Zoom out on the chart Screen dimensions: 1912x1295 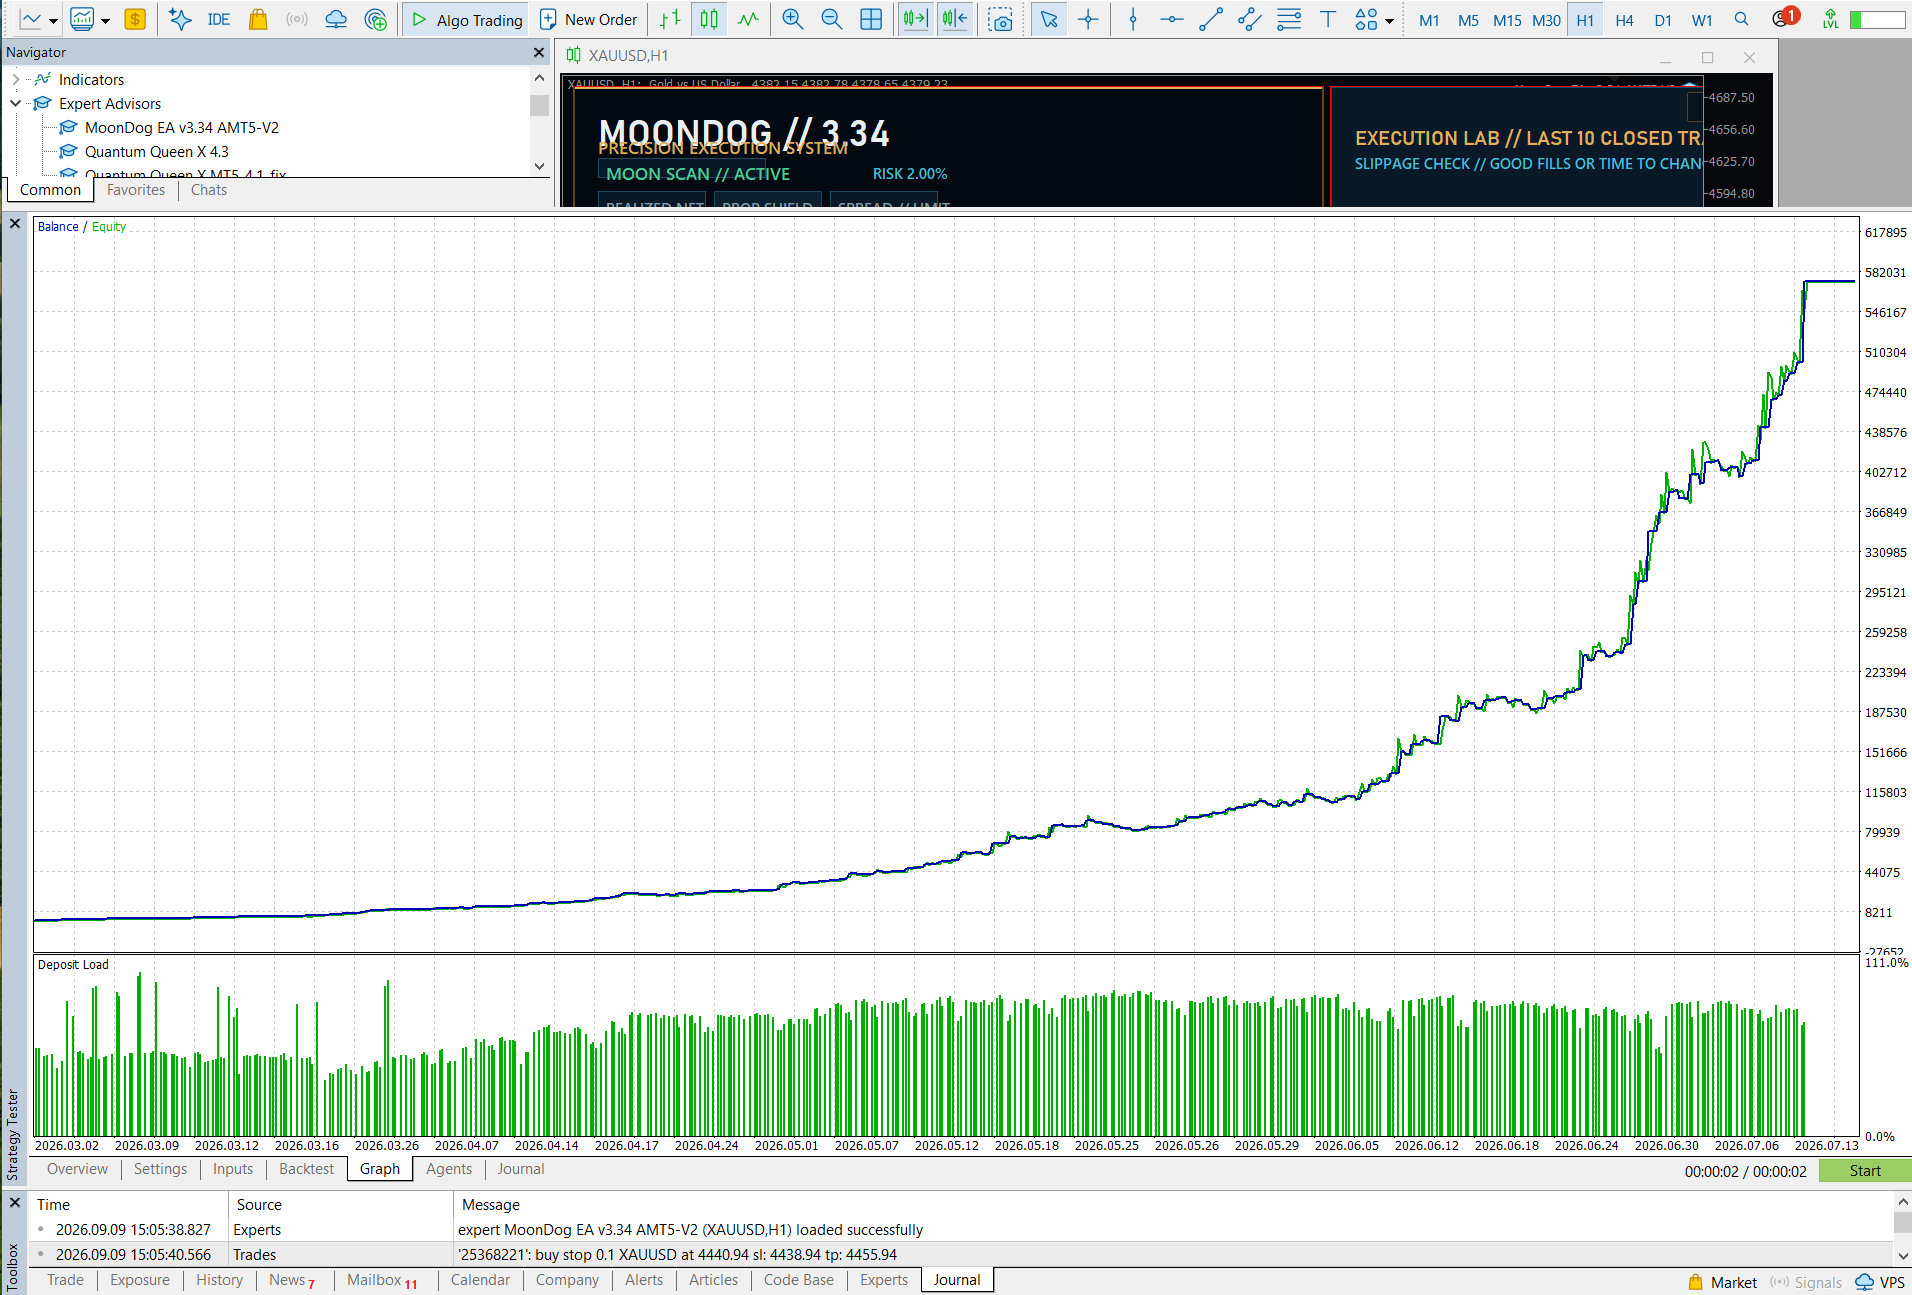(831, 19)
